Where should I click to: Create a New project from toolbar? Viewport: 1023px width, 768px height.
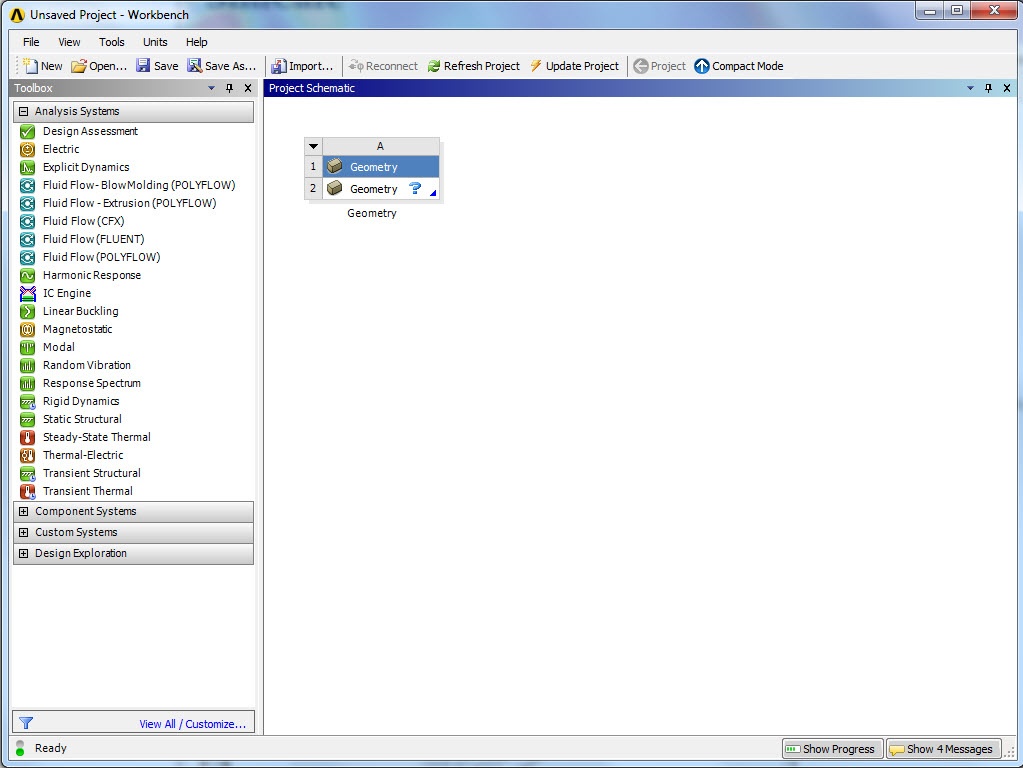[x=43, y=66]
